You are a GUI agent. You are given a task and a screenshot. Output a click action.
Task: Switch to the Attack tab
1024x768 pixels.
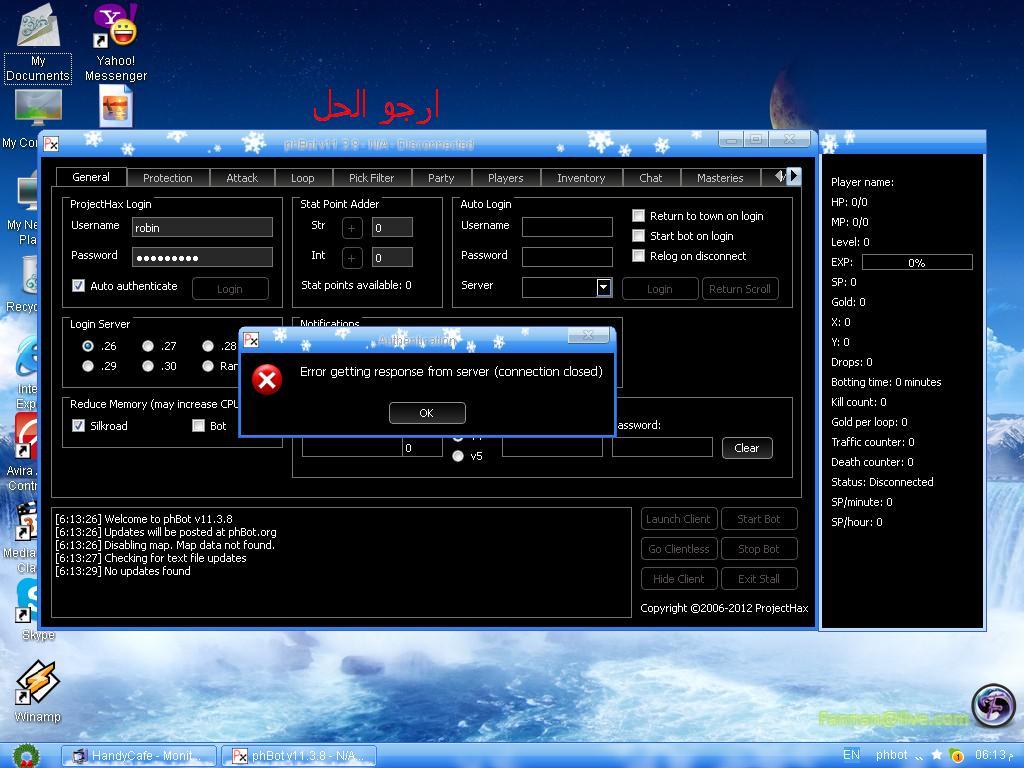click(242, 178)
